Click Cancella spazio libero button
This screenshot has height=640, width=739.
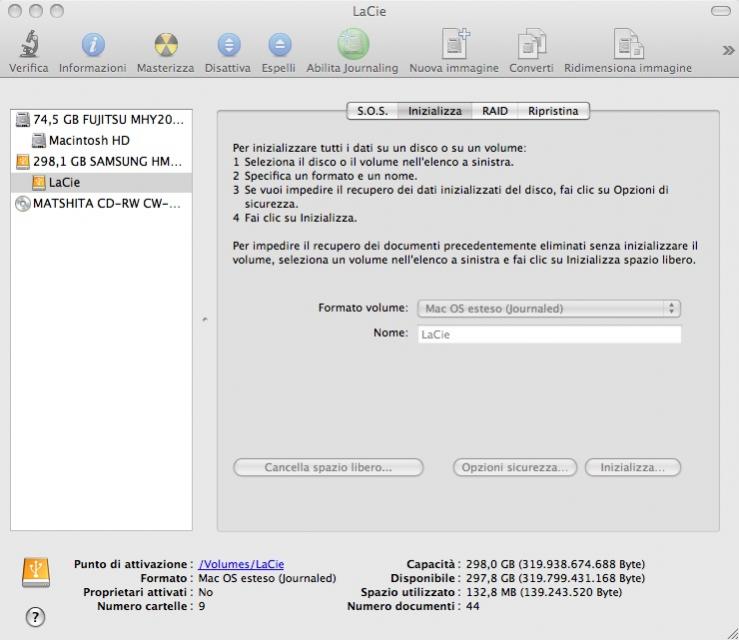[x=328, y=468]
